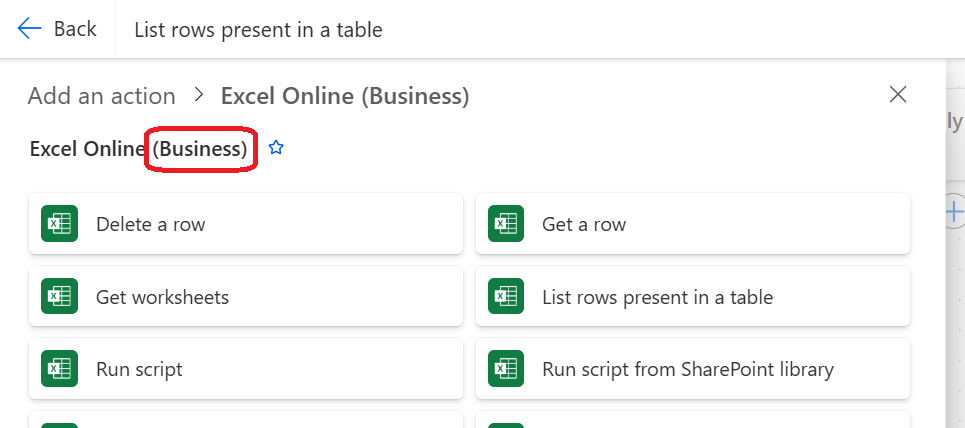Click the List rows present in a table header title
The width and height of the screenshot is (965, 428).
[258, 30]
